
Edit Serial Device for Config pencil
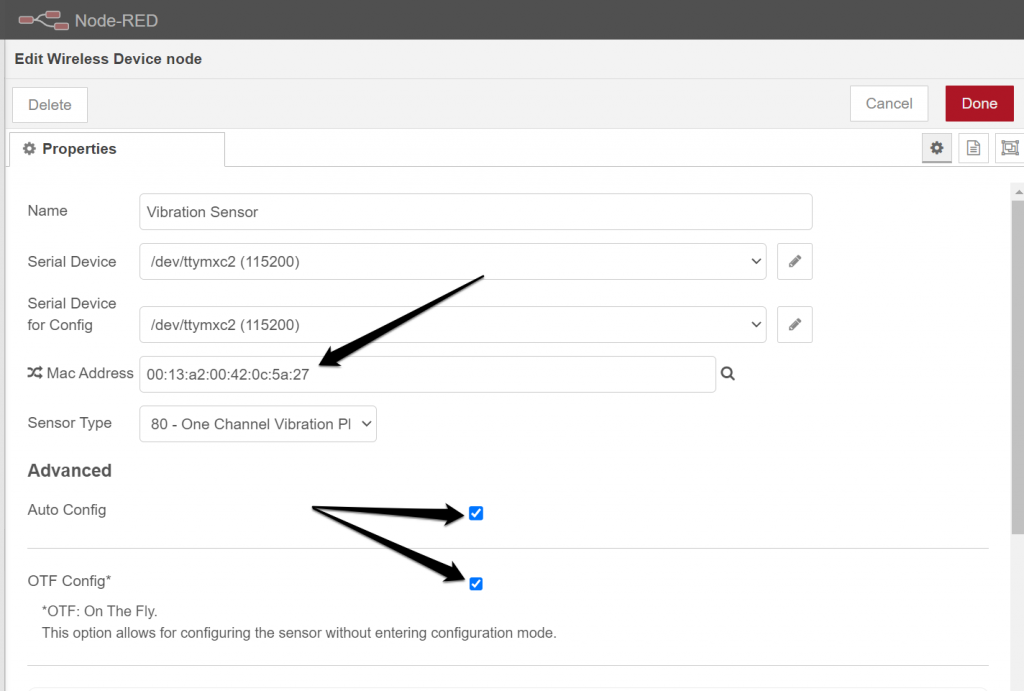[795, 325]
